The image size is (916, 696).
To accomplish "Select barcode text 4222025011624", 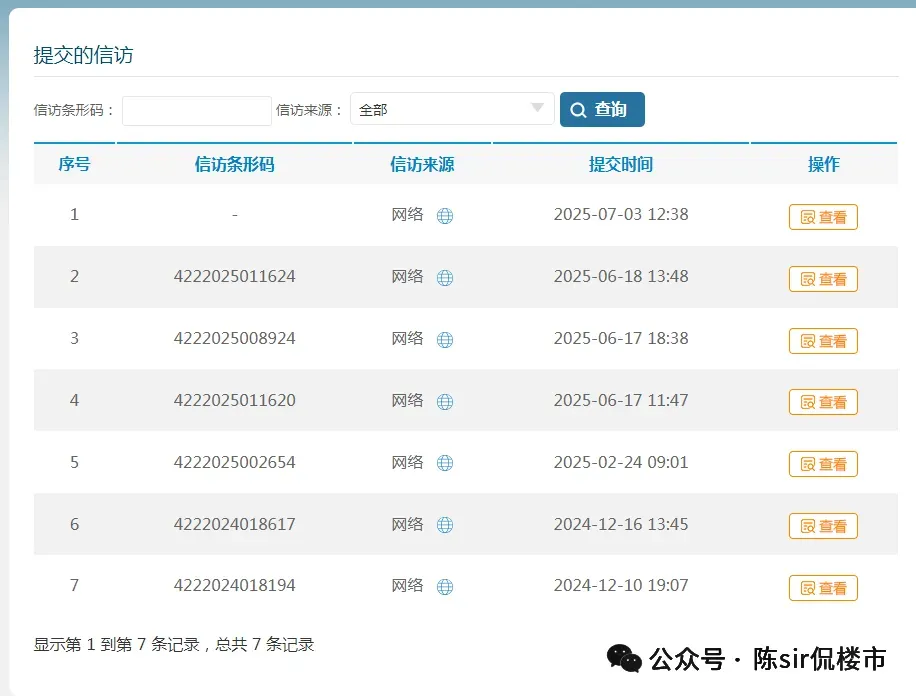I will (x=234, y=276).
